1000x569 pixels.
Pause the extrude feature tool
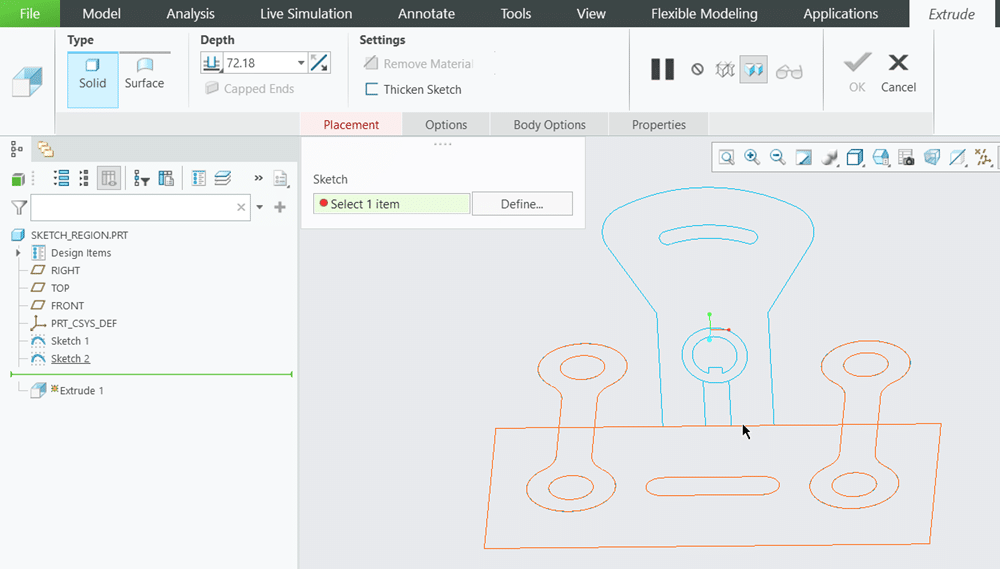[x=662, y=69]
